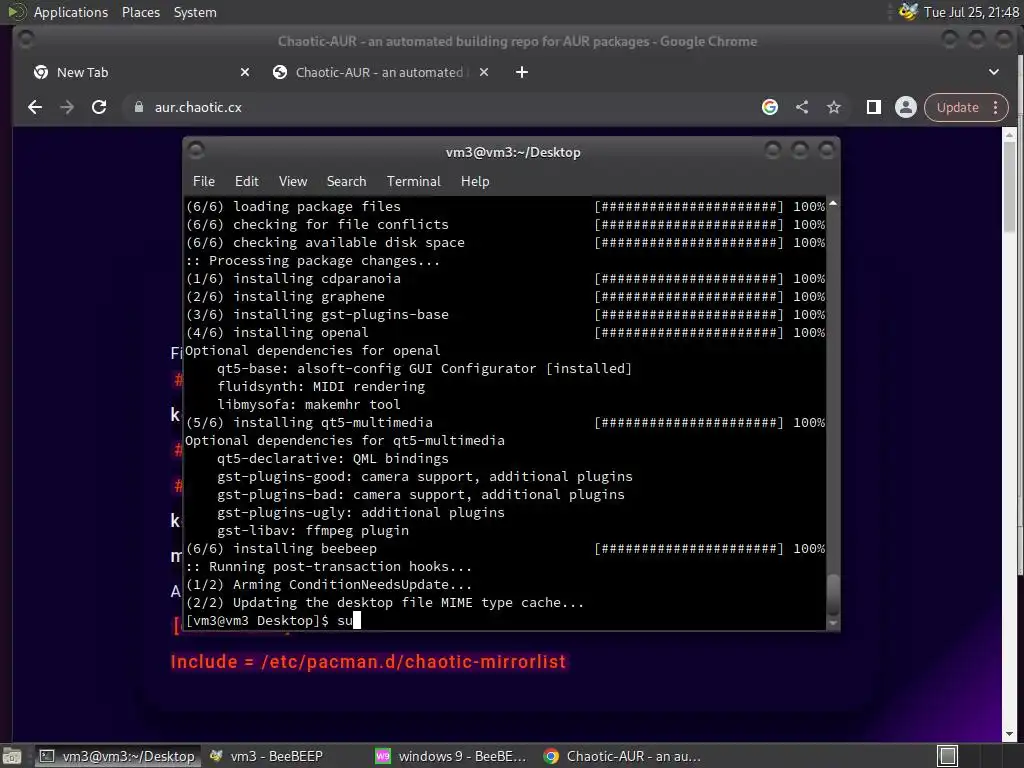Close the Chaotic-AUR tab
The width and height of the screenshot is (1024, 768).
[x=484, y=72]
